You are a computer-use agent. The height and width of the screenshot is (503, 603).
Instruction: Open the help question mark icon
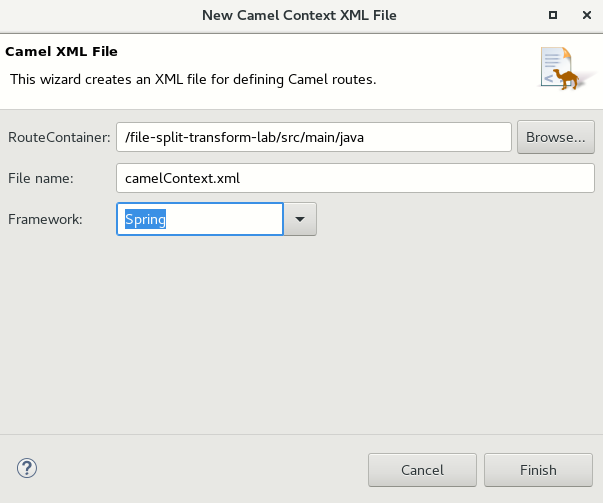[x=27, y=469]
